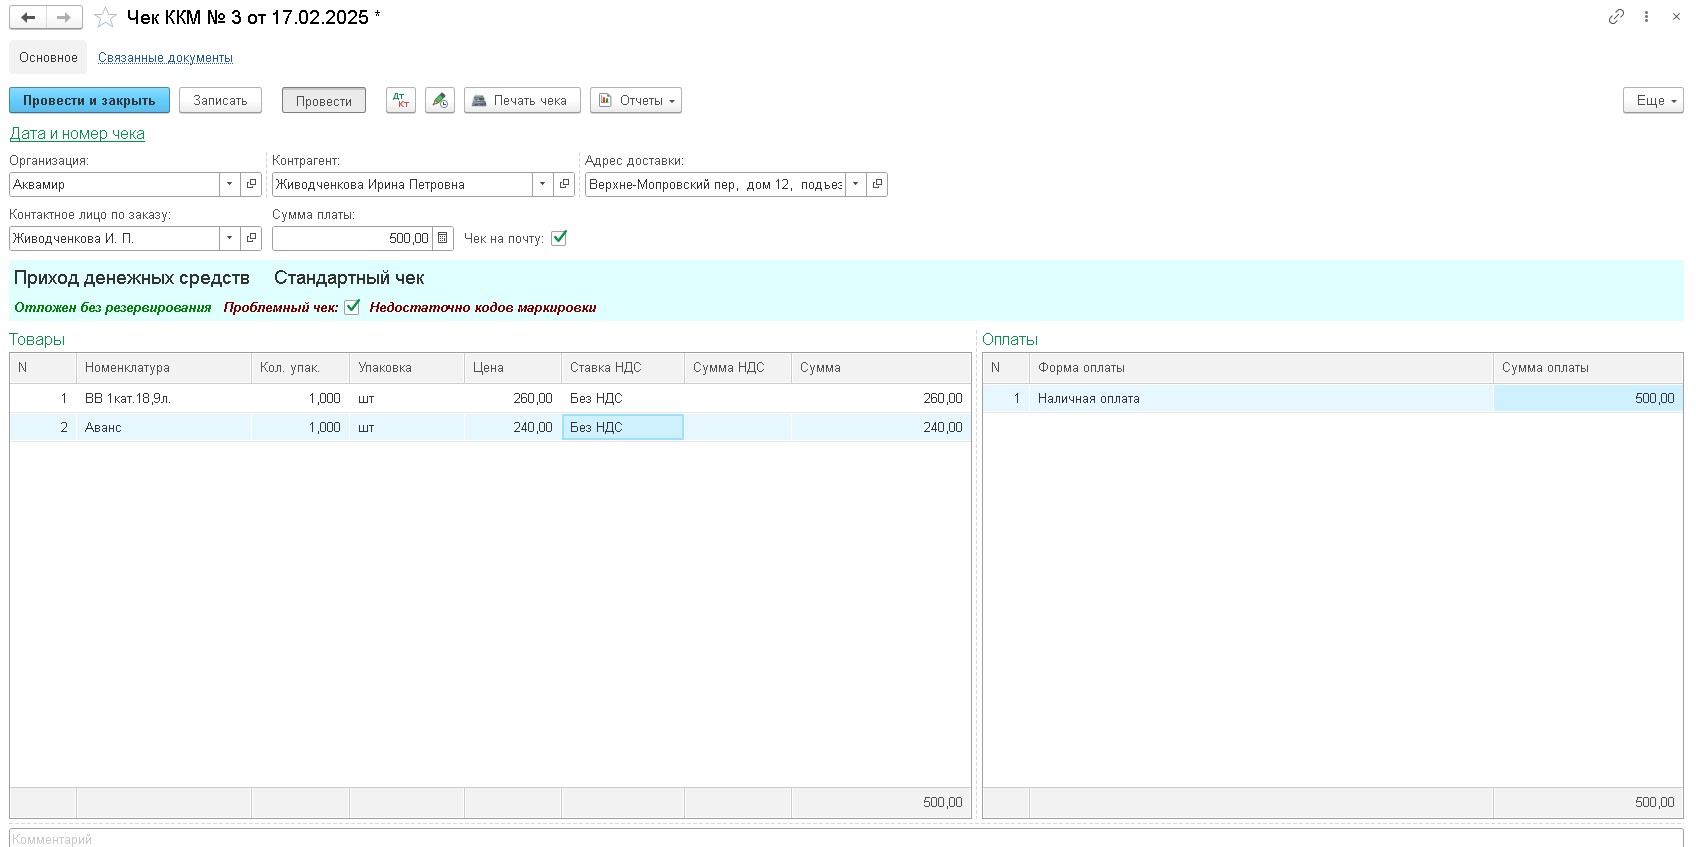Click the Сумма оплаты column header

click(1588, 368)
